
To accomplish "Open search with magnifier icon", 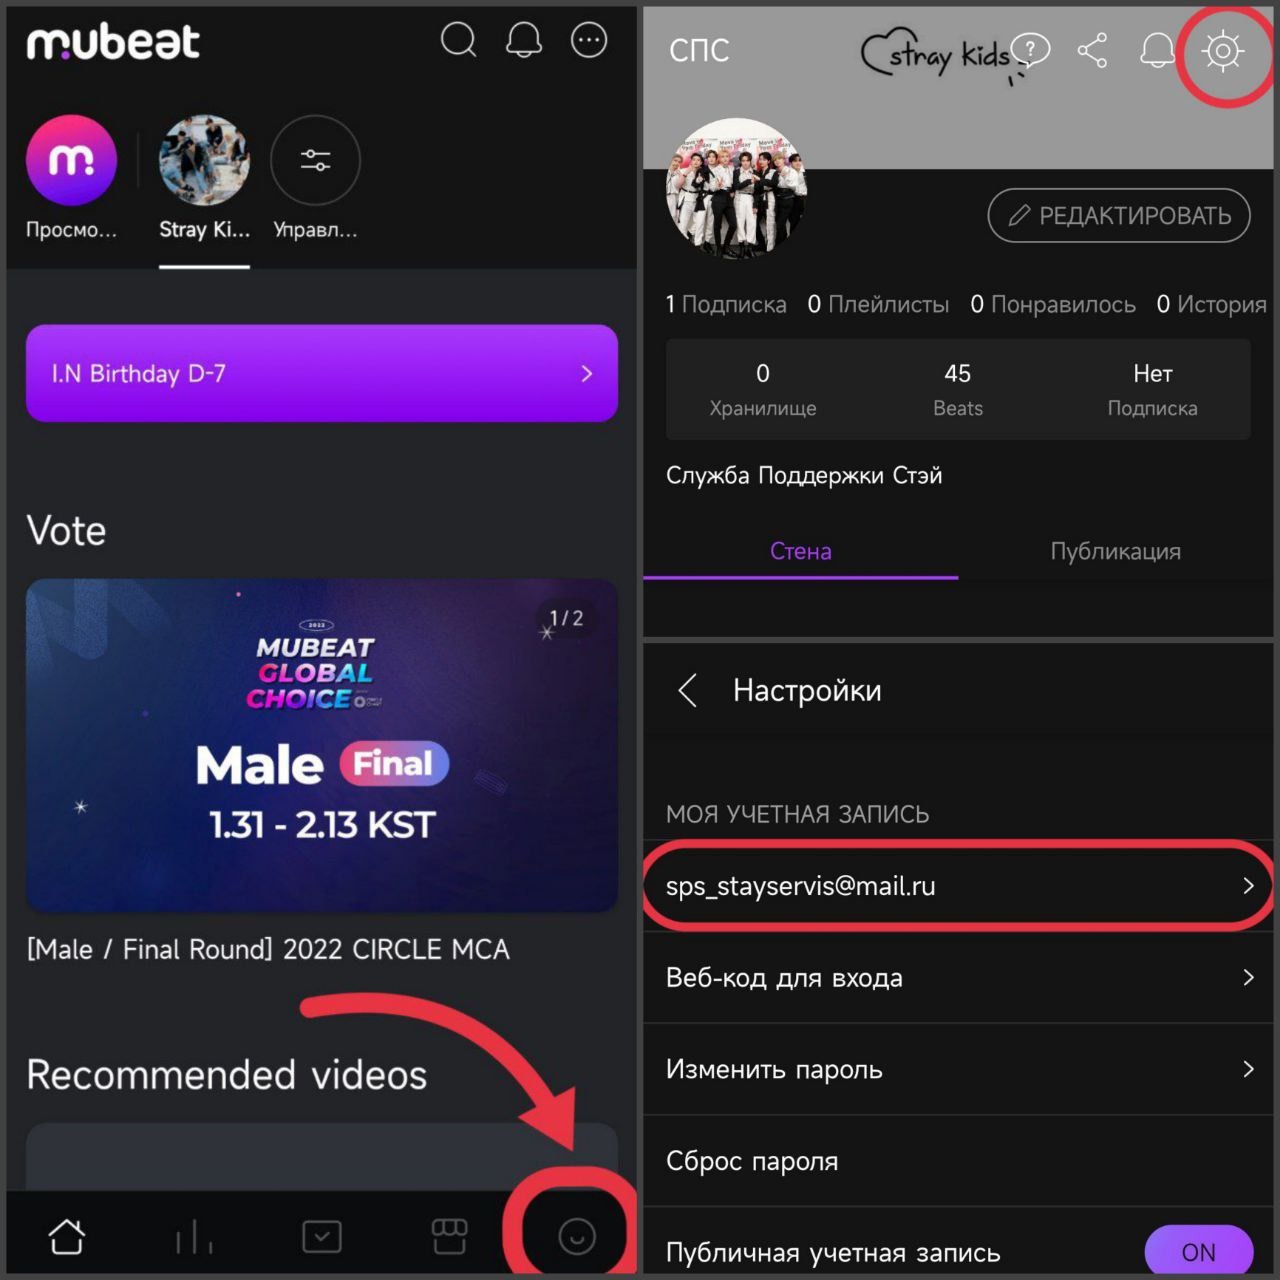I will [458, 40].
